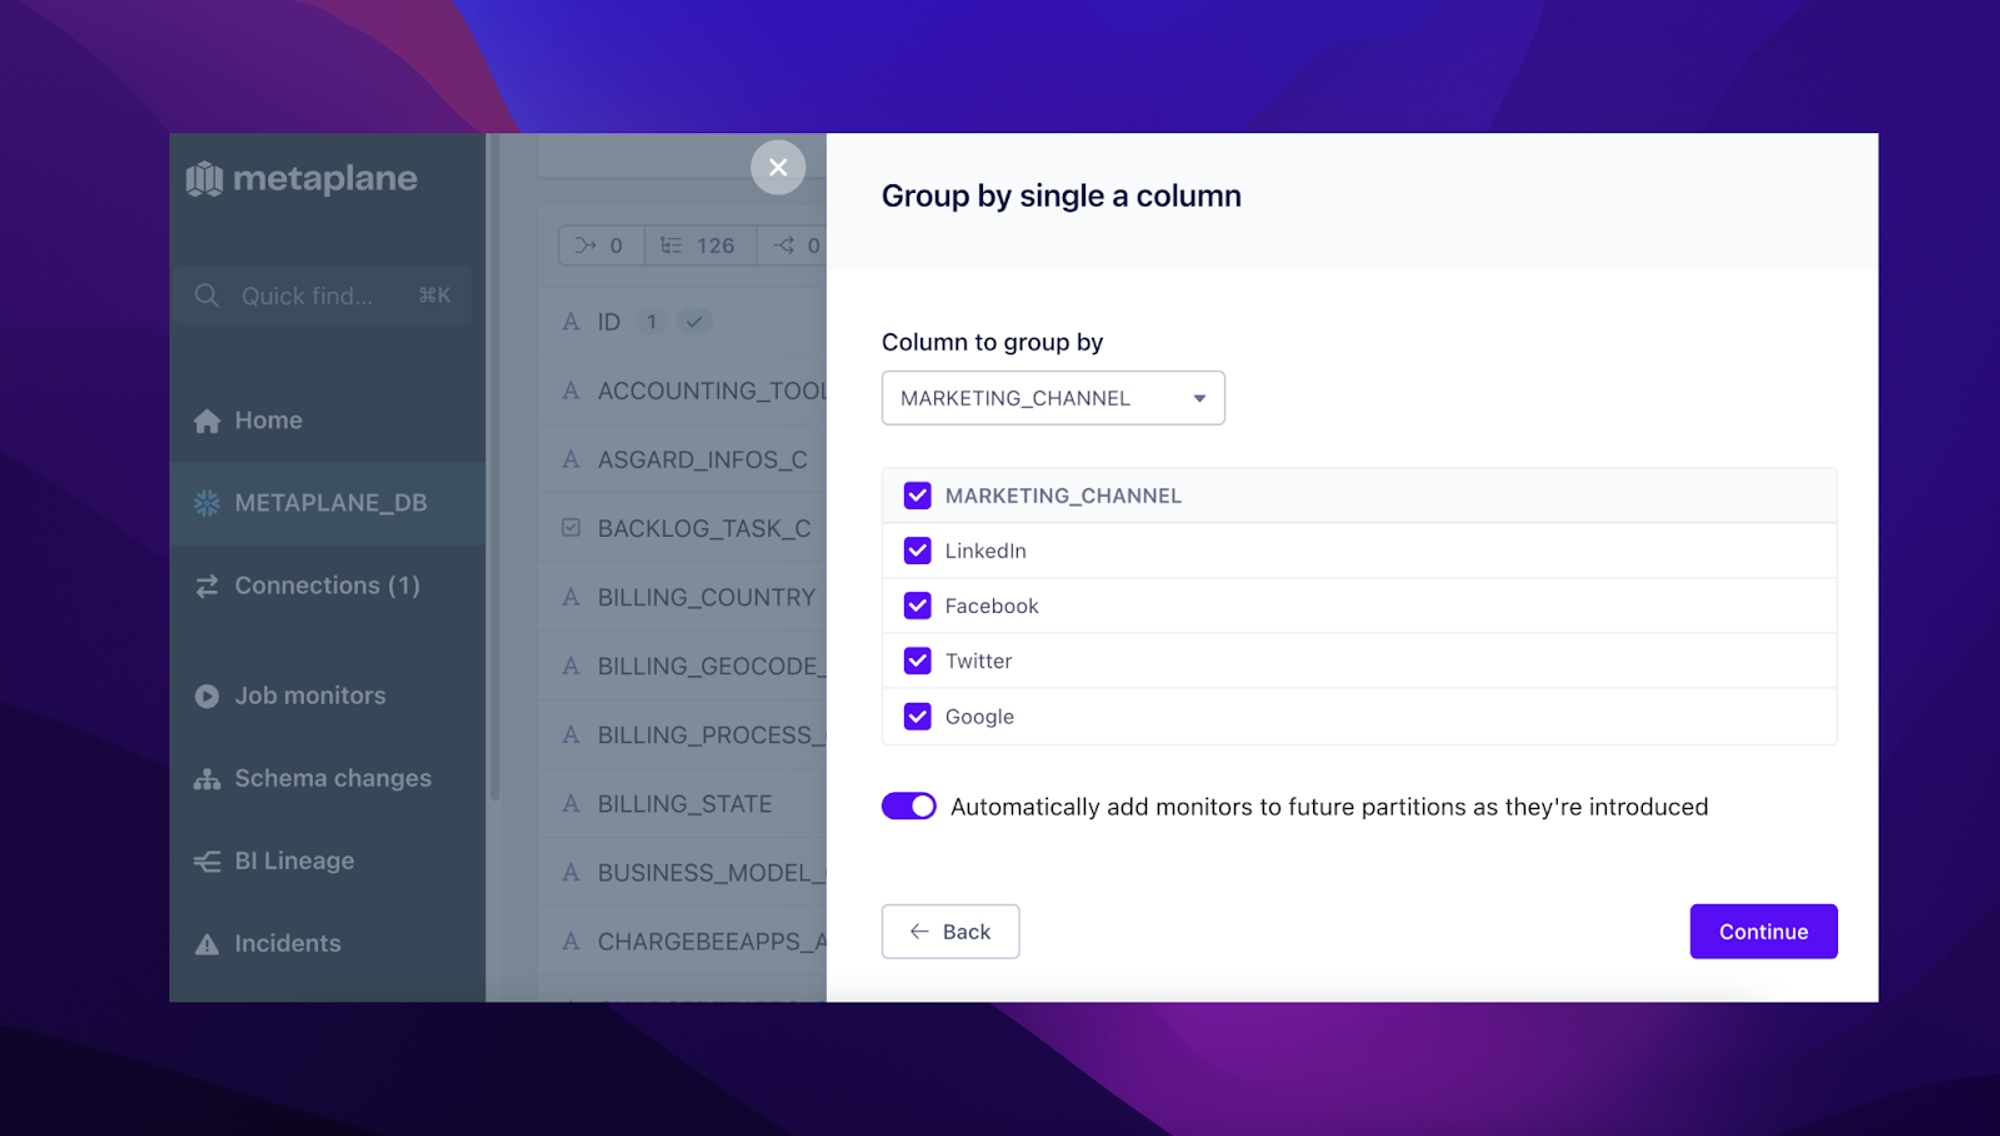Screen dimensions: 2000x1136
Task: Click the METAPLANE_DB snowflake icon
Action: pyautogui.click(x=207, y=503)
